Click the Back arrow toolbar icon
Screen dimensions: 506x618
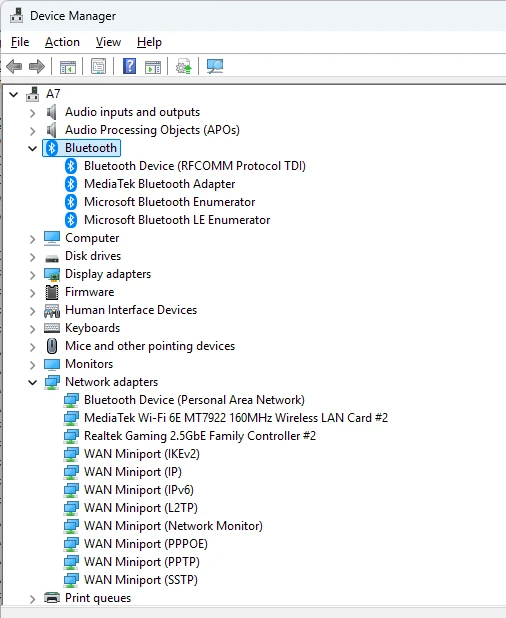[x=14, y=66]
